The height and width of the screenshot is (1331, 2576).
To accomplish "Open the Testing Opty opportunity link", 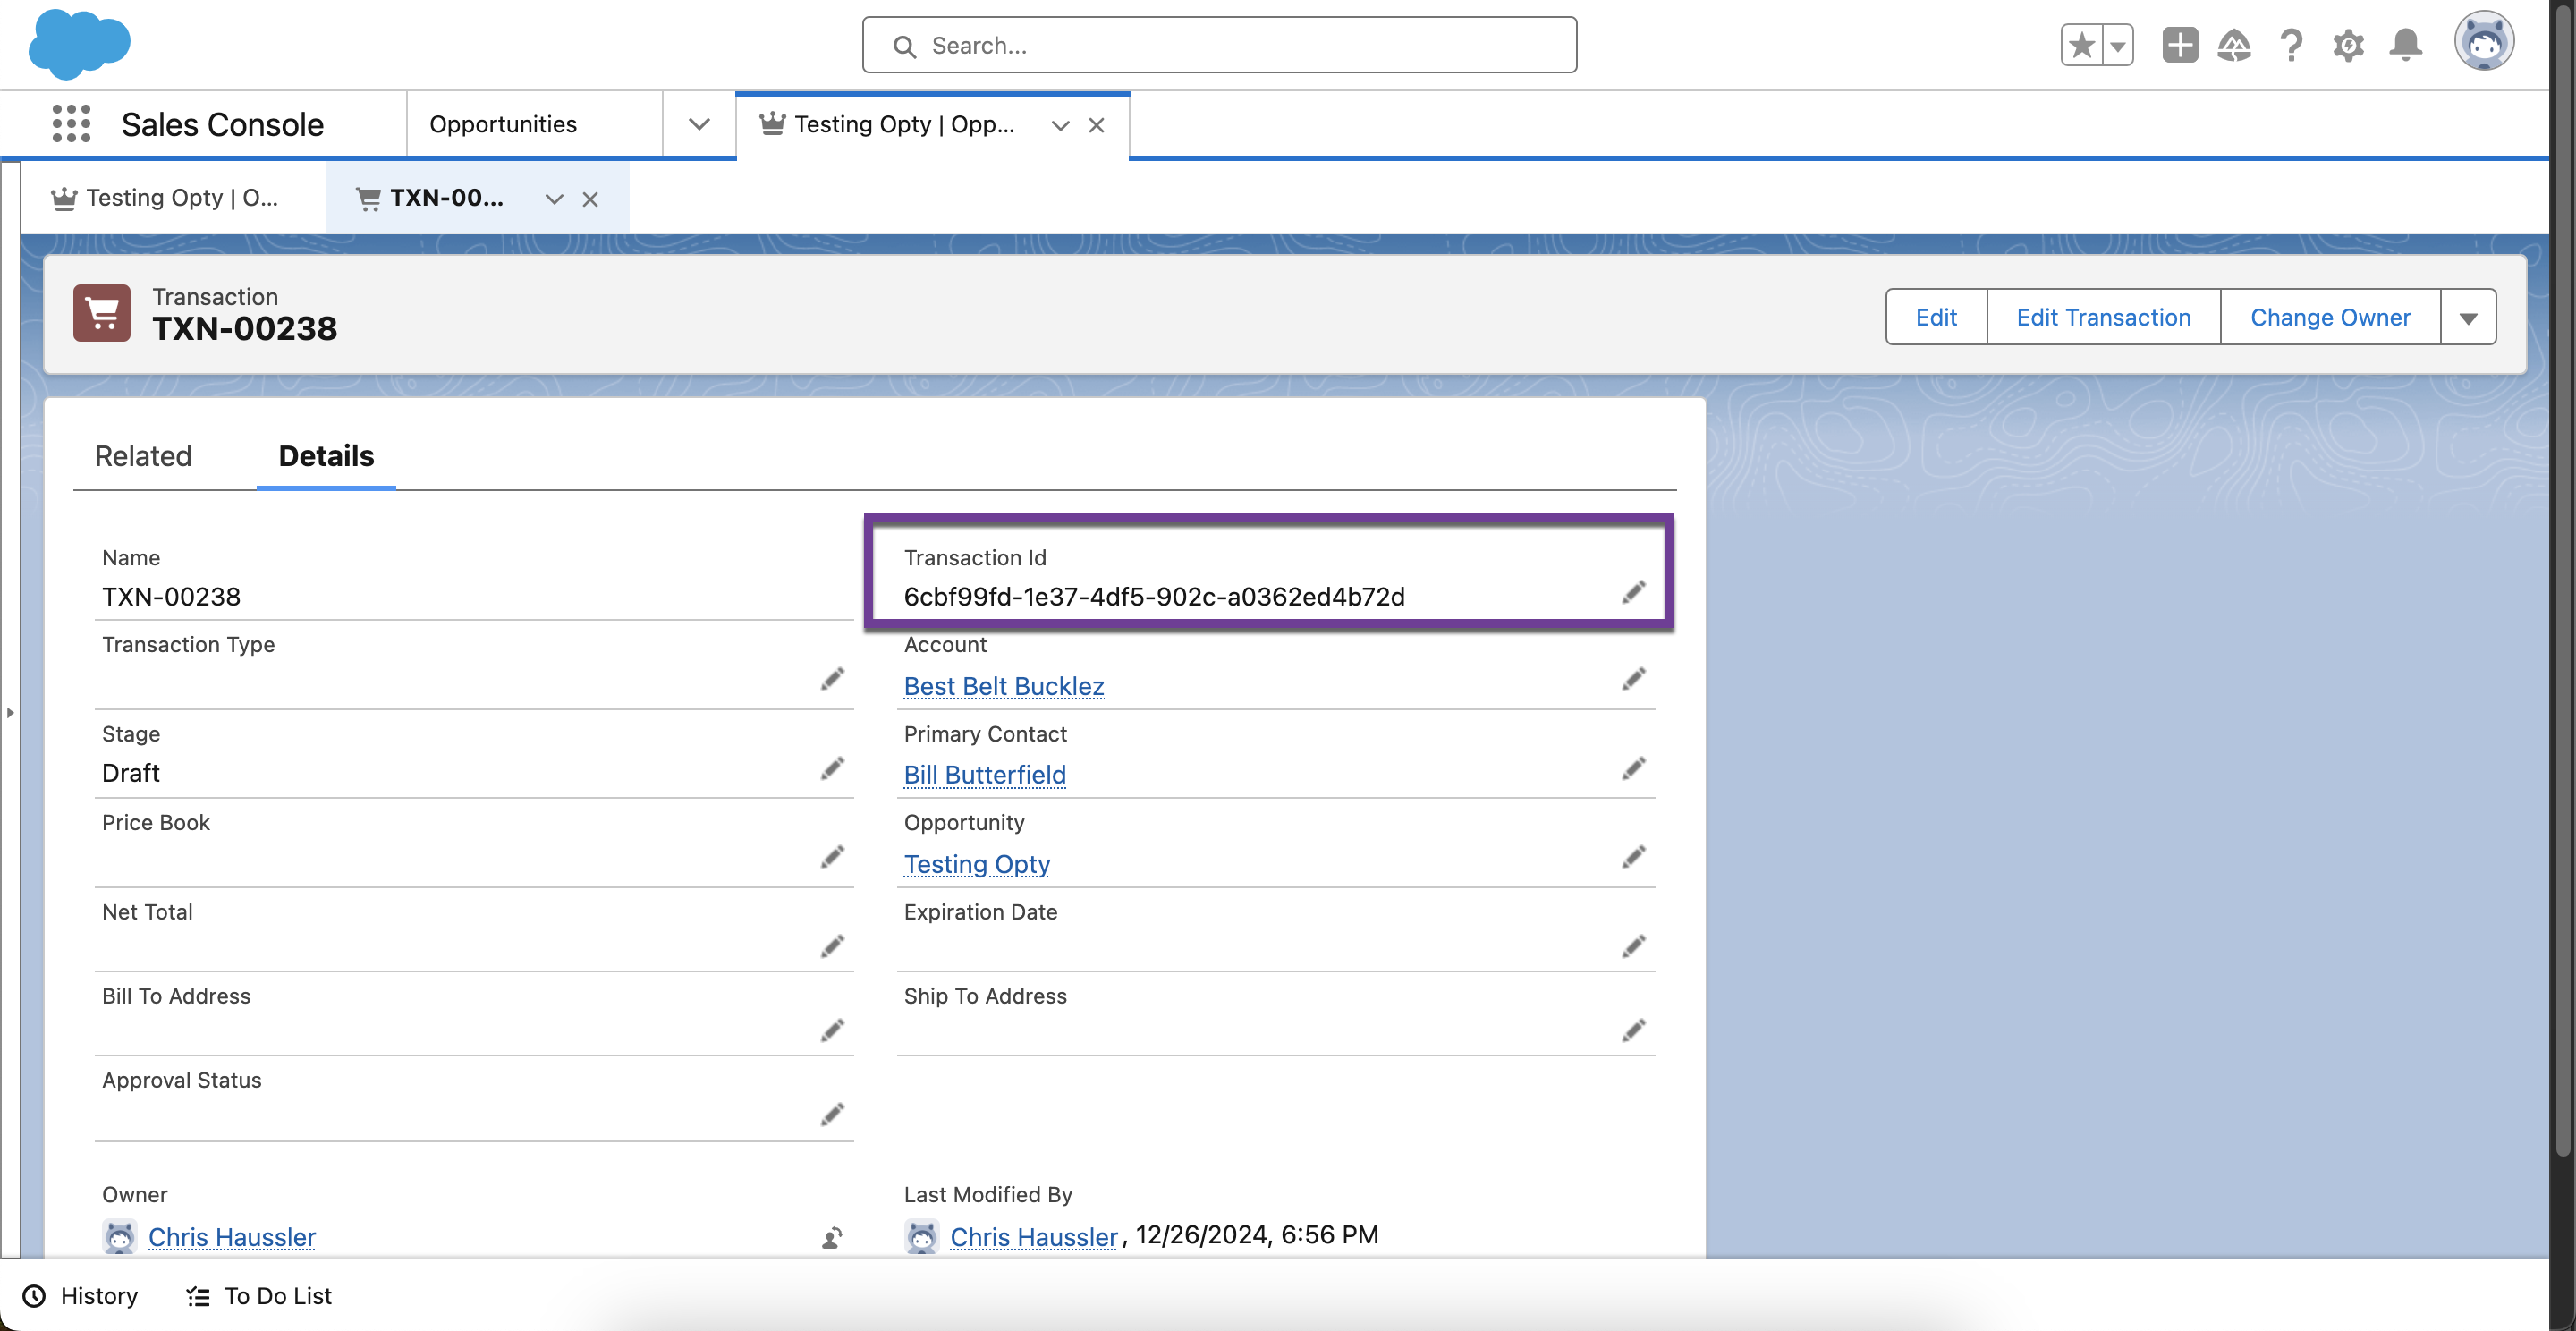I will click(977, 864).
